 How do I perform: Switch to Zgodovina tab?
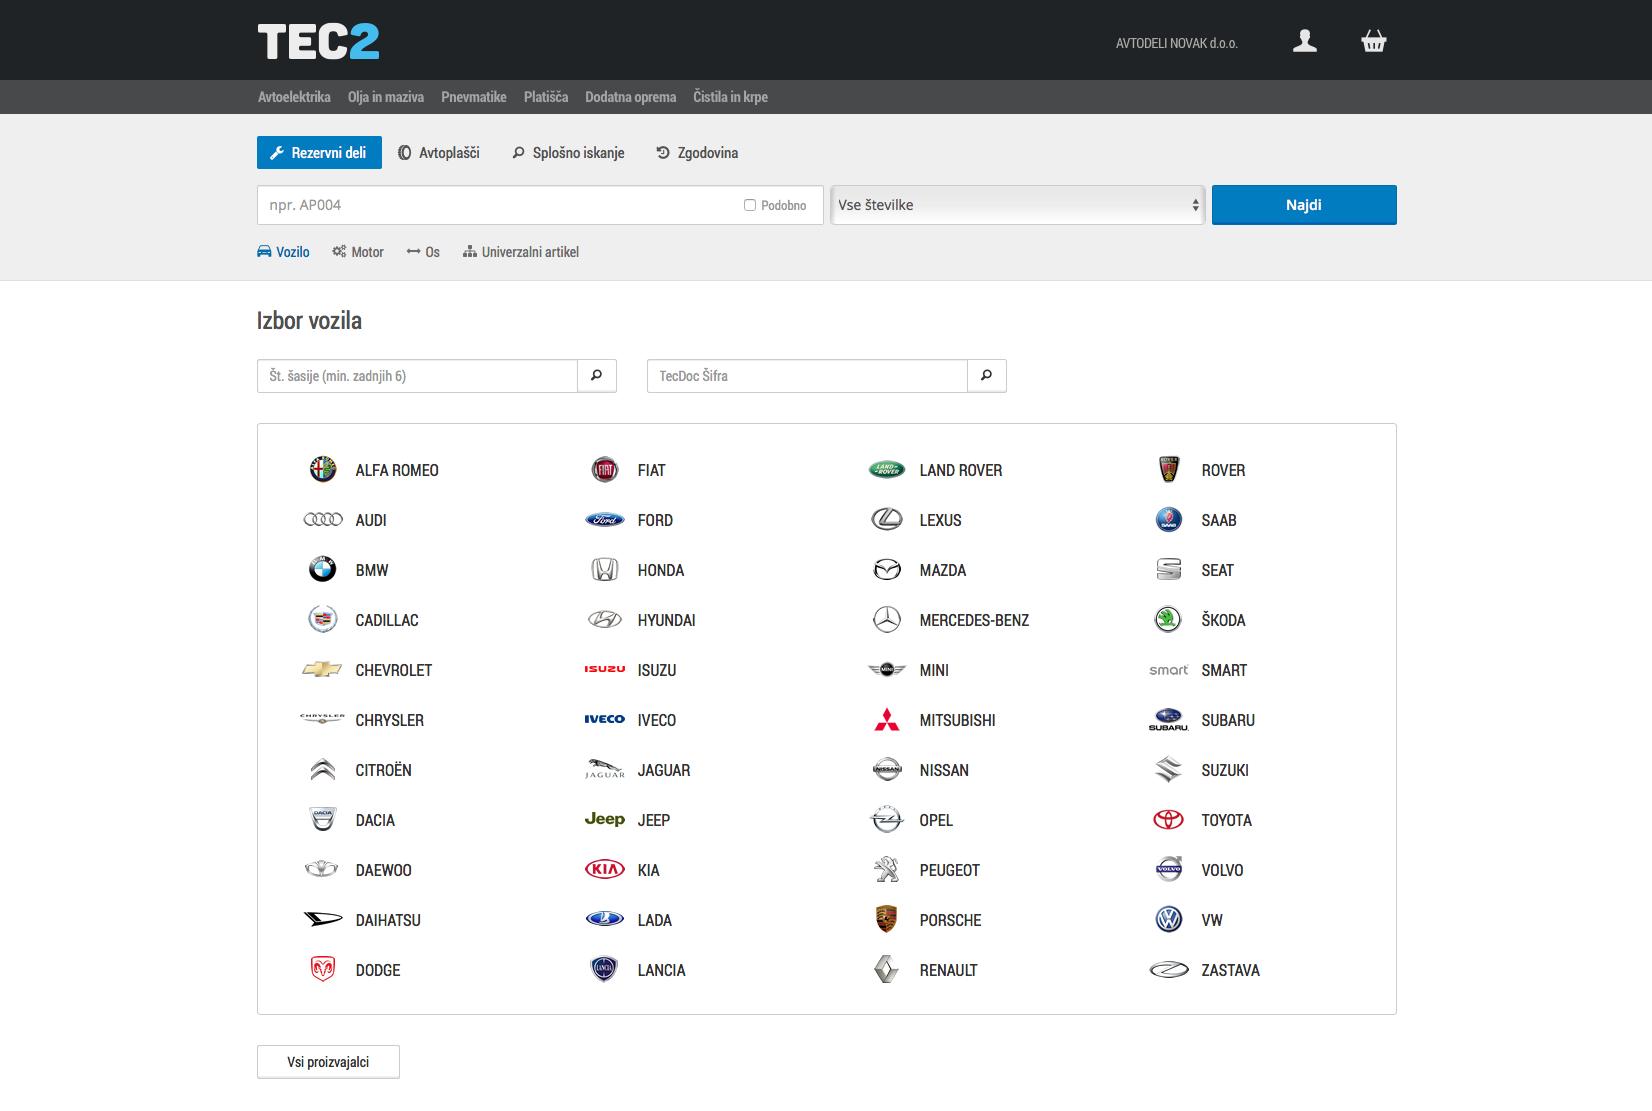click(x=697, y=152)
